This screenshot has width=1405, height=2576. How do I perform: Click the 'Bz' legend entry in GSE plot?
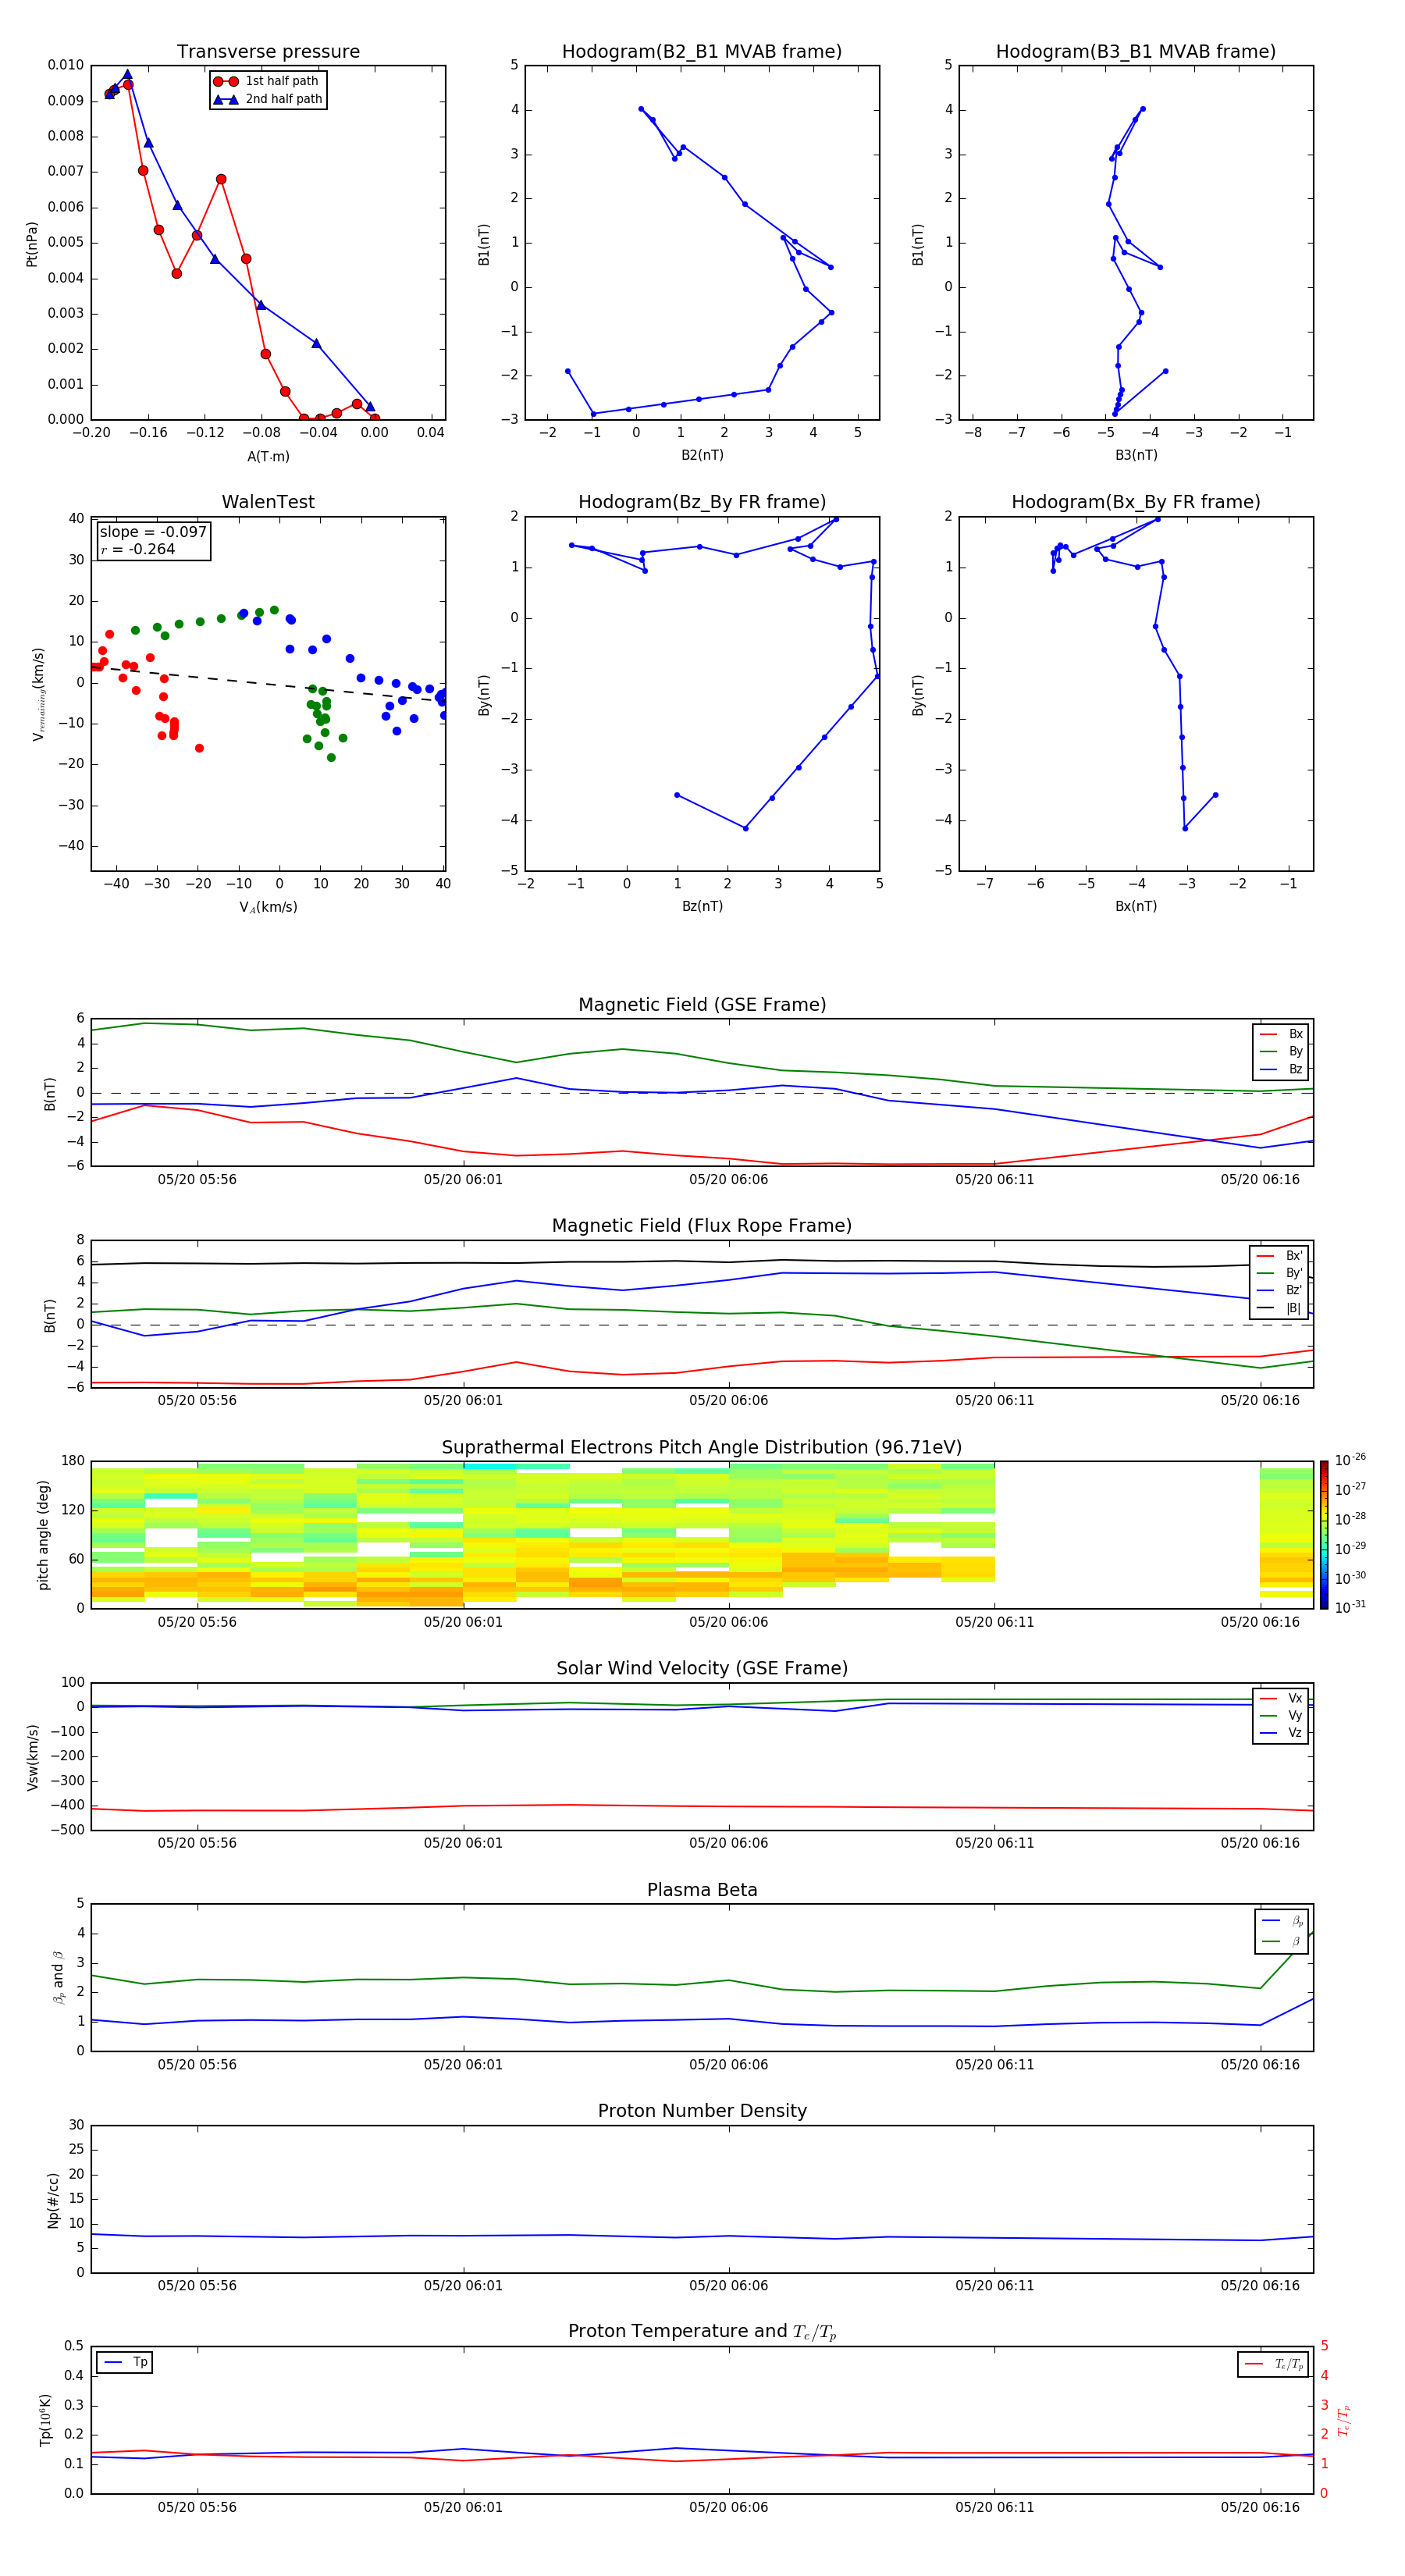pos(1282,1069)
